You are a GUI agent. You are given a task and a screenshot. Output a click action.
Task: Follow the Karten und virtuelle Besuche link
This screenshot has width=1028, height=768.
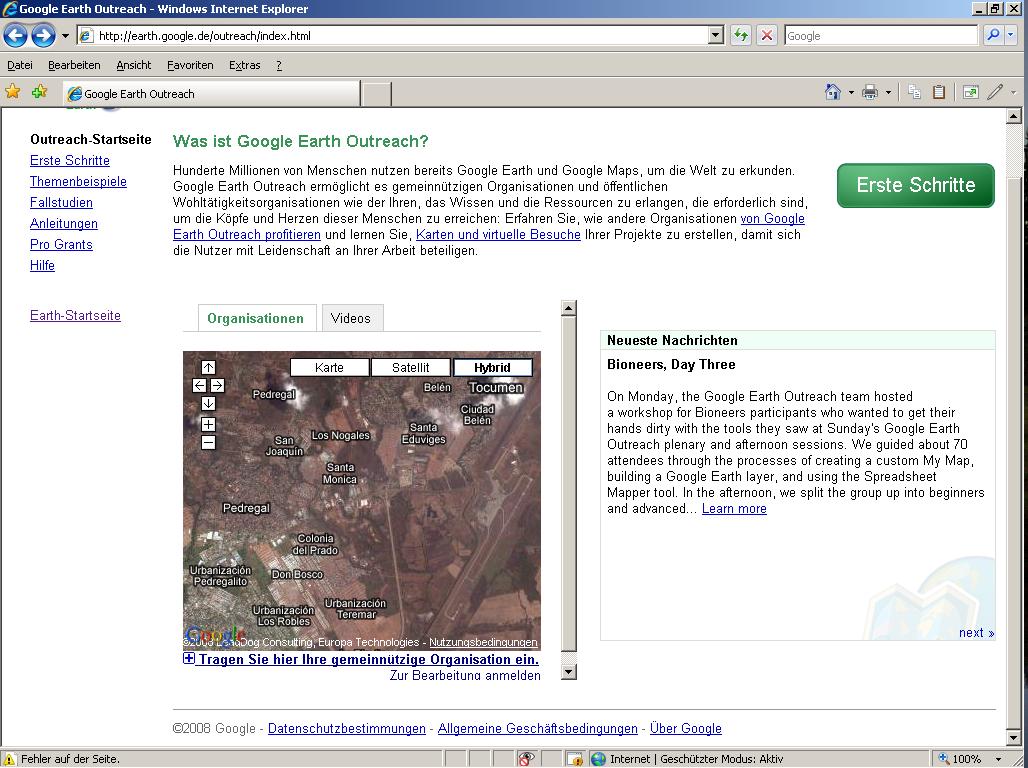(498, 234)
